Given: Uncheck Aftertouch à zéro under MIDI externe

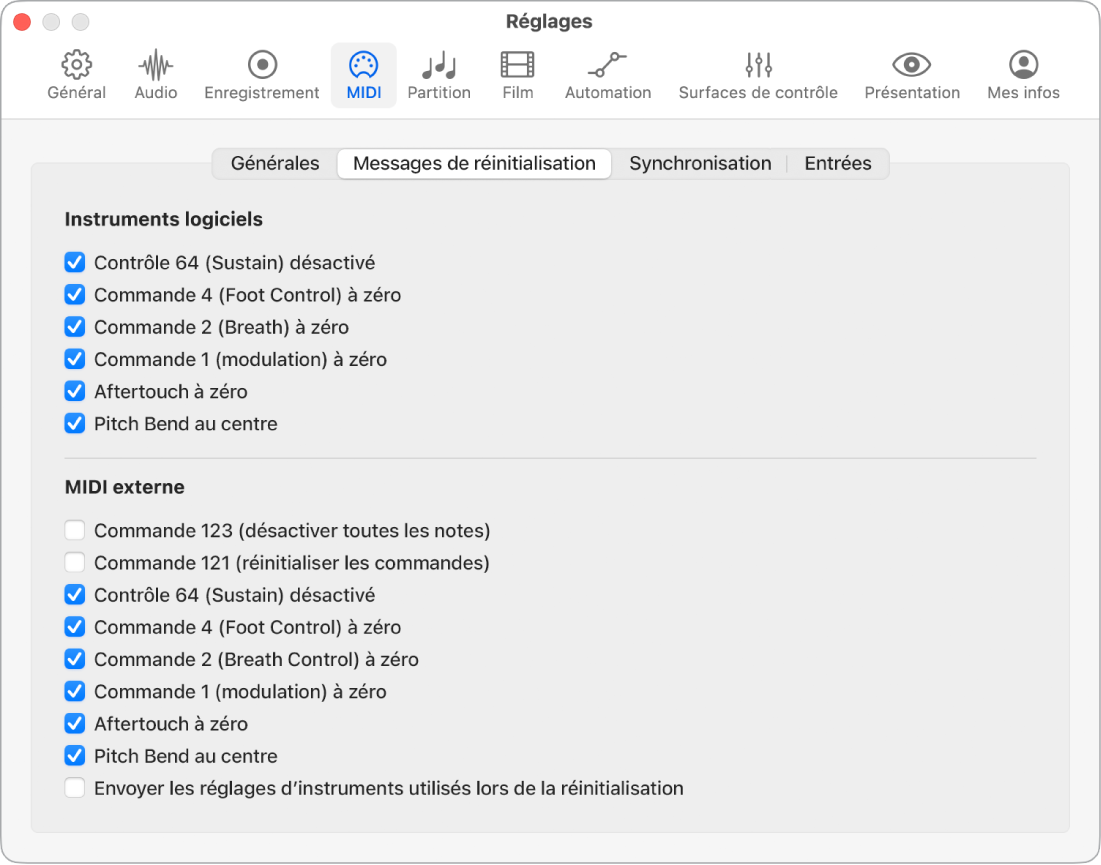Looking at the screenshot, I should pyautogui.click(x=74, y=723).
